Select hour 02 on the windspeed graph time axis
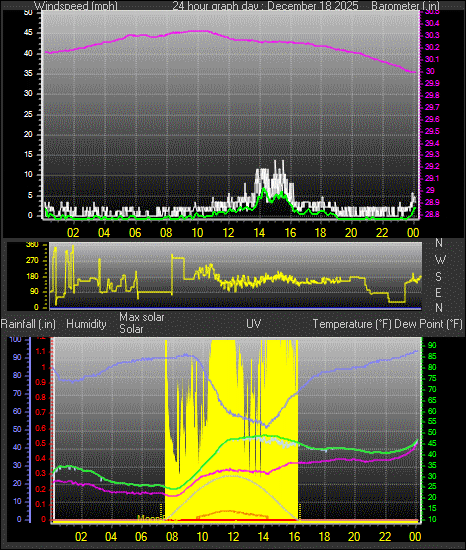Screen dimensions: 466x550 point(73,233)
